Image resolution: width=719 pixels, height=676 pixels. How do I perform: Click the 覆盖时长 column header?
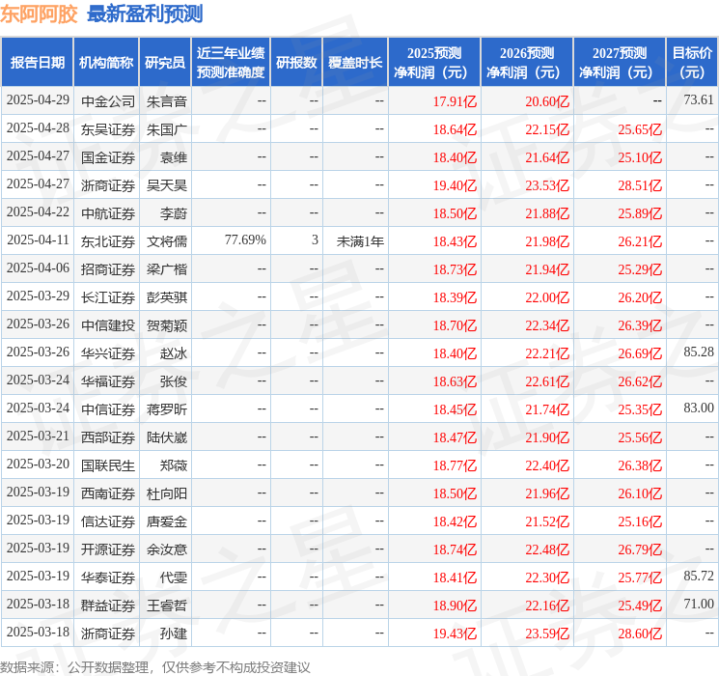355,62
